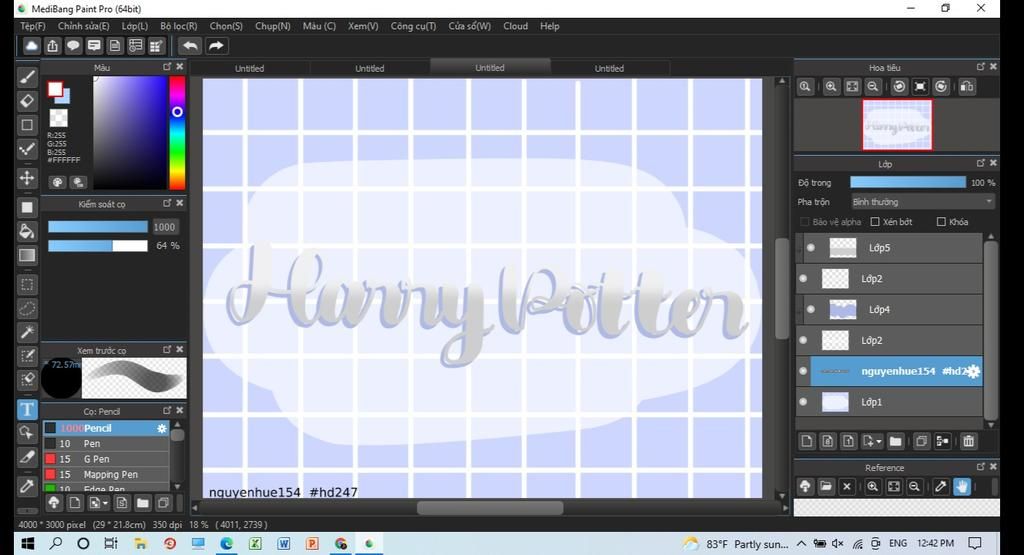This screenshot has height=555, width=1024.
Task: Float the Reference panel
Action: 980,467
